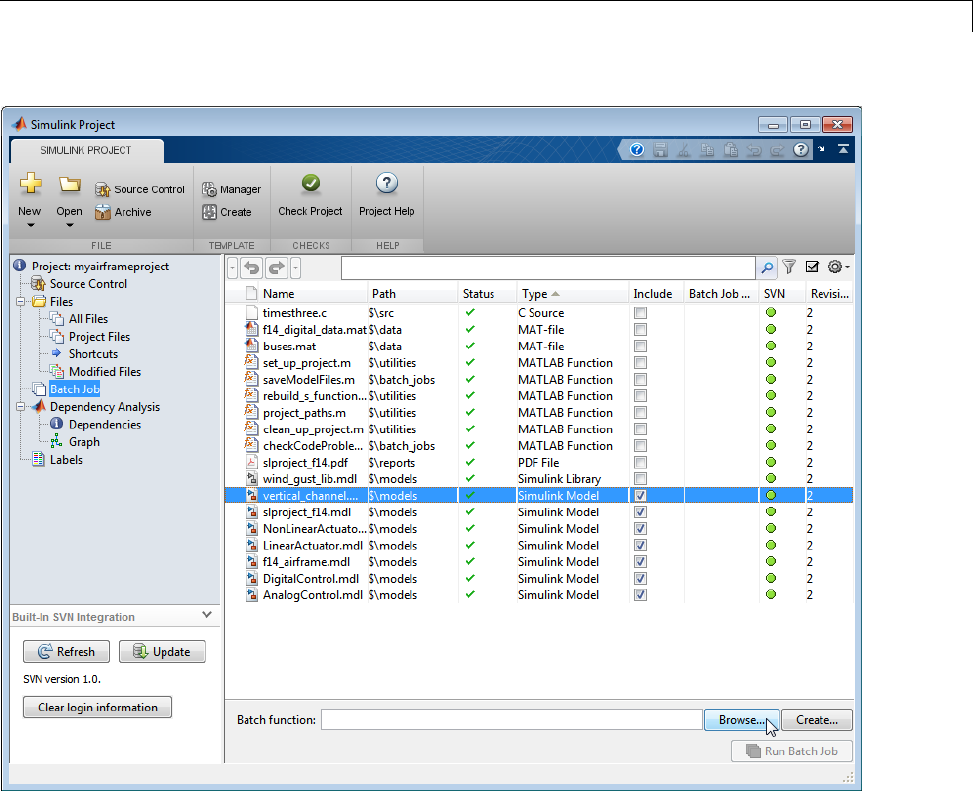The image size is (973, 791).
Task: Click the Browse... button
Action: coord(742,720)
